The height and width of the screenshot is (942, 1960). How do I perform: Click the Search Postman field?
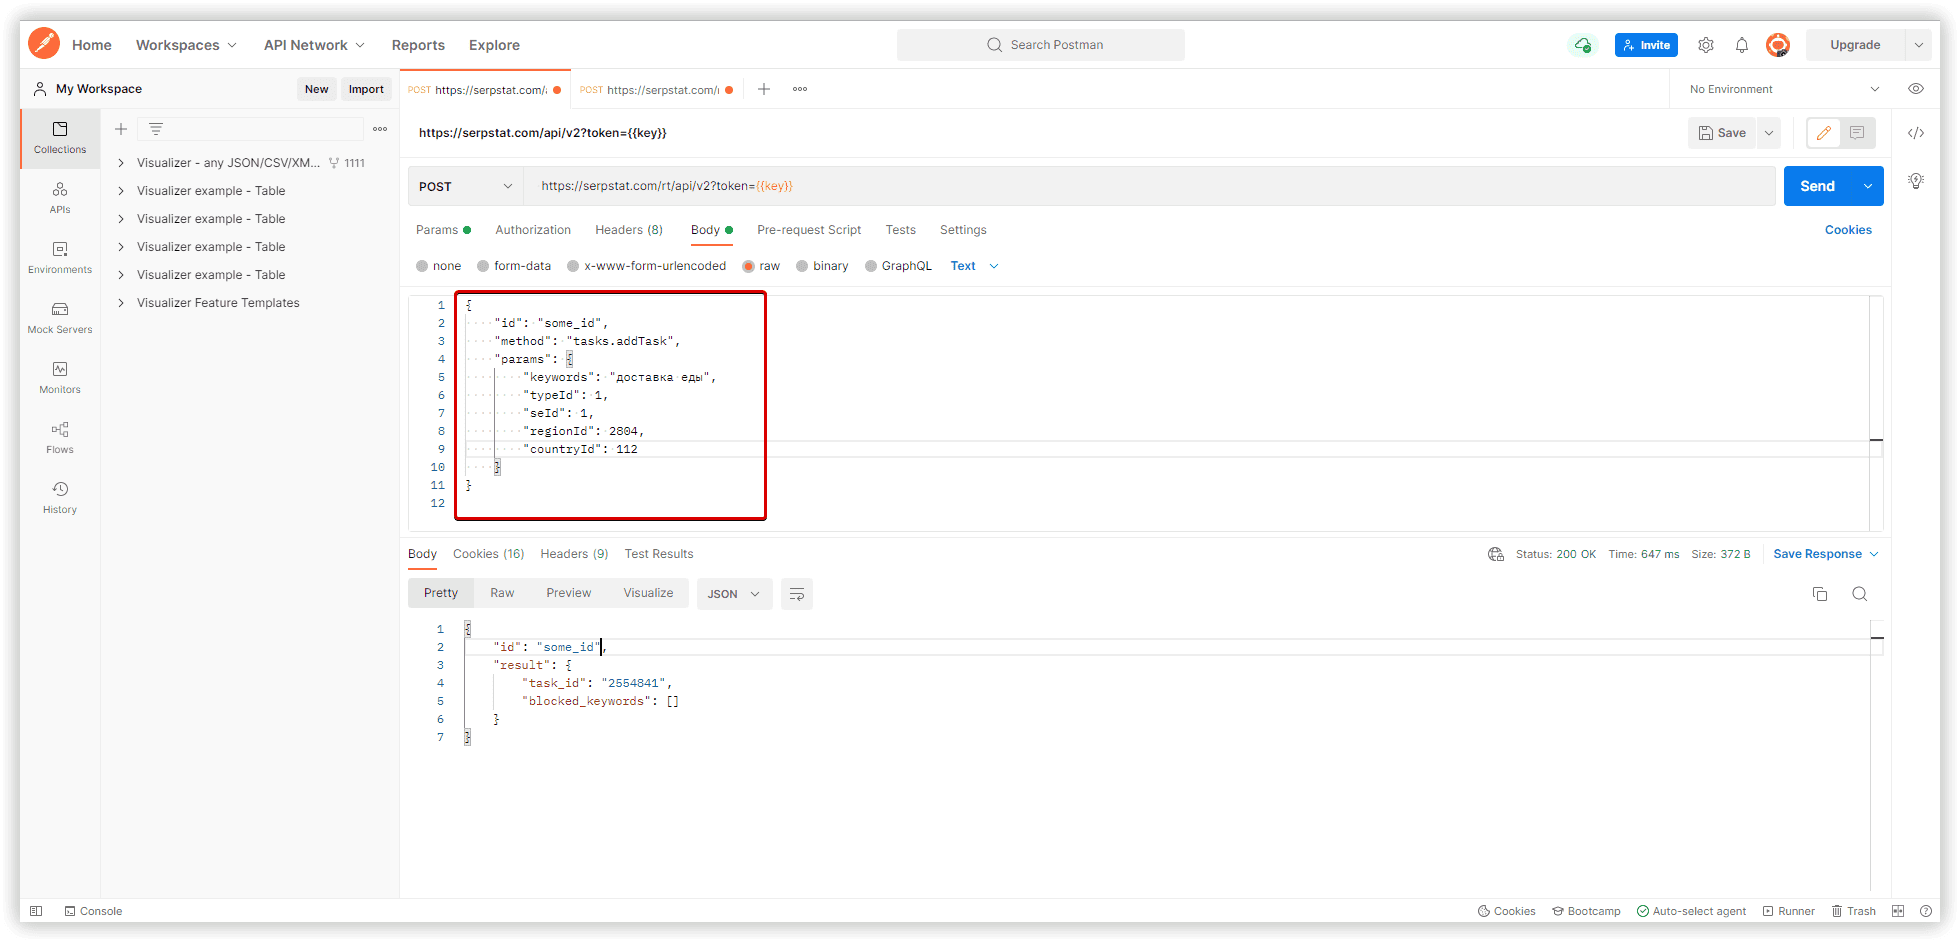click(x=1041, y=45)
